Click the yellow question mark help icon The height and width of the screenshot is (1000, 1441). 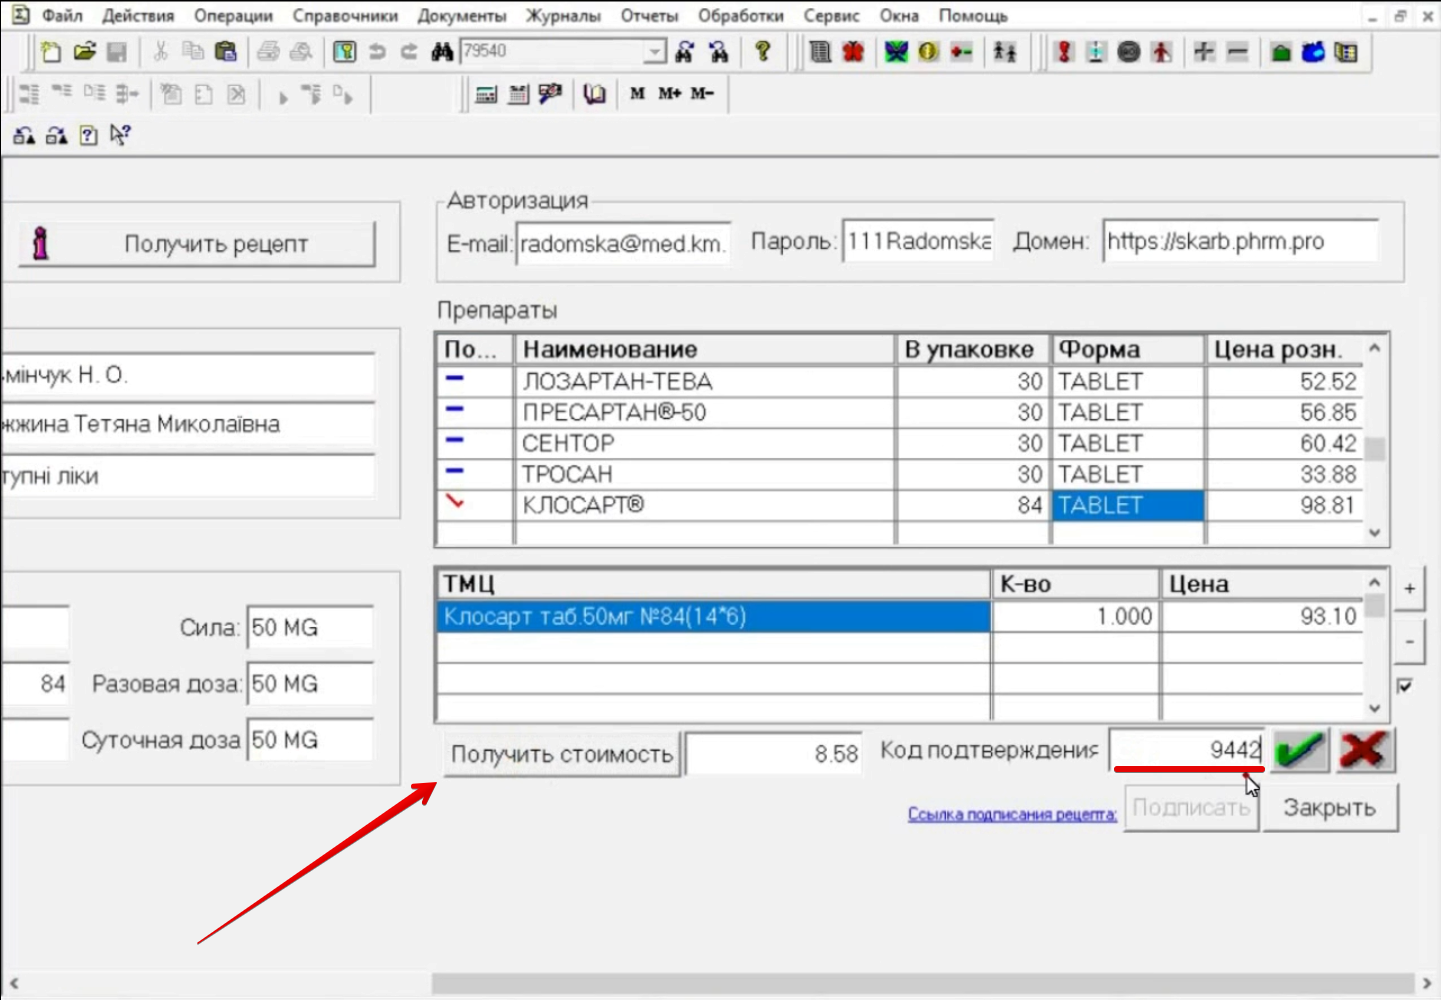(763, 52)
